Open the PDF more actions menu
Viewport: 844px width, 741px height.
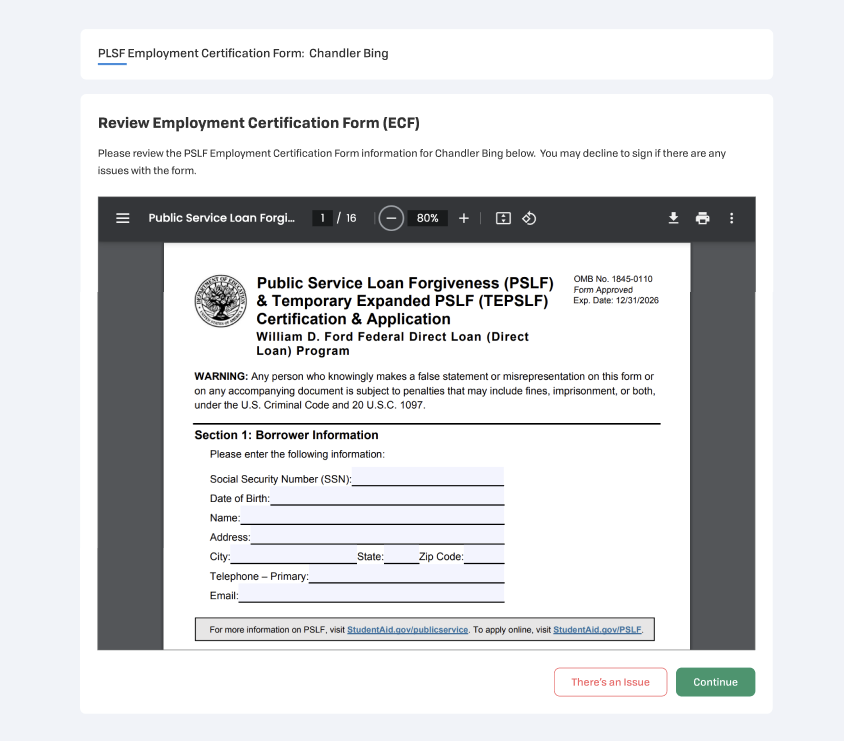[x=732, y=218]
